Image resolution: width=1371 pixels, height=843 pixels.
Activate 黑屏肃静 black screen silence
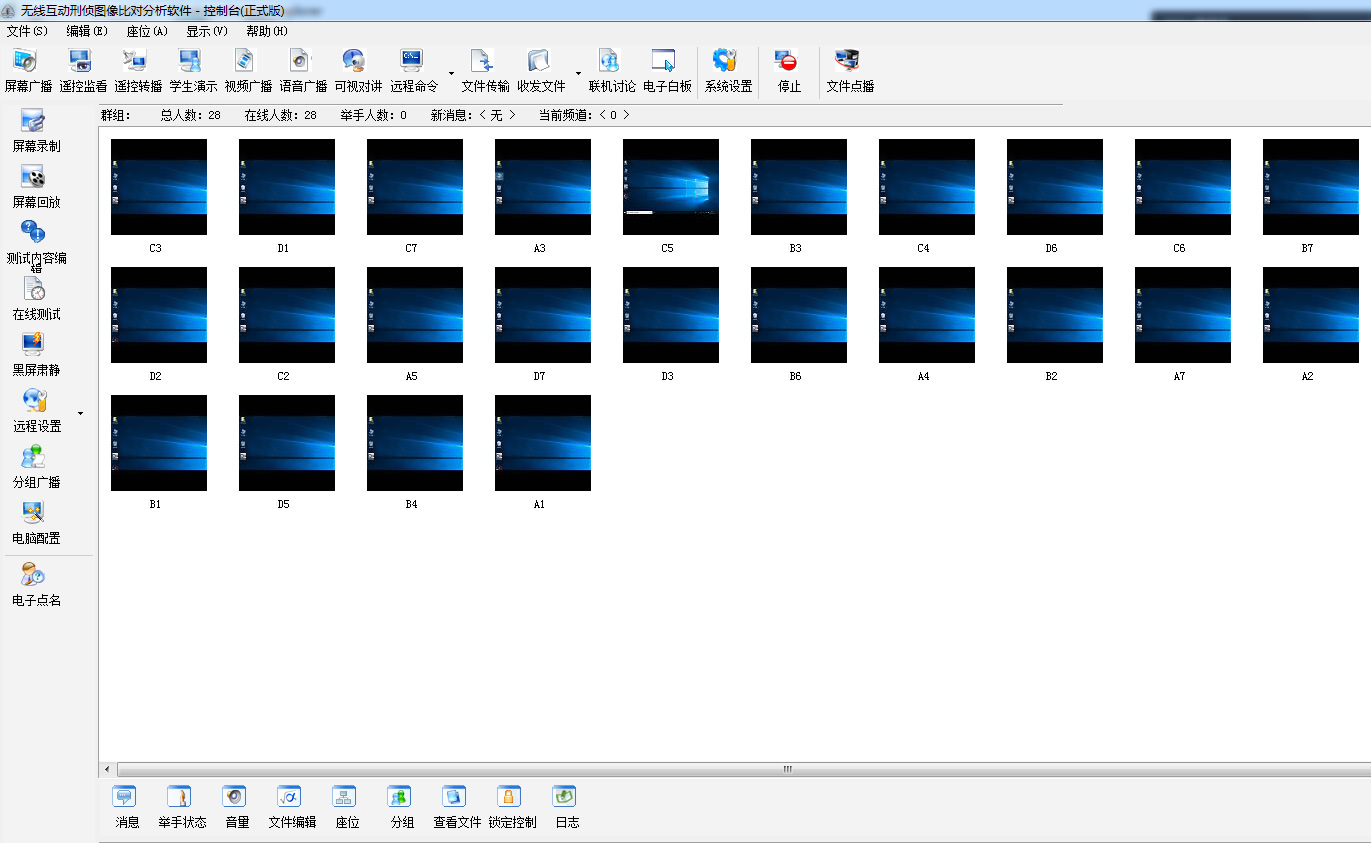(x=36, y=355)
